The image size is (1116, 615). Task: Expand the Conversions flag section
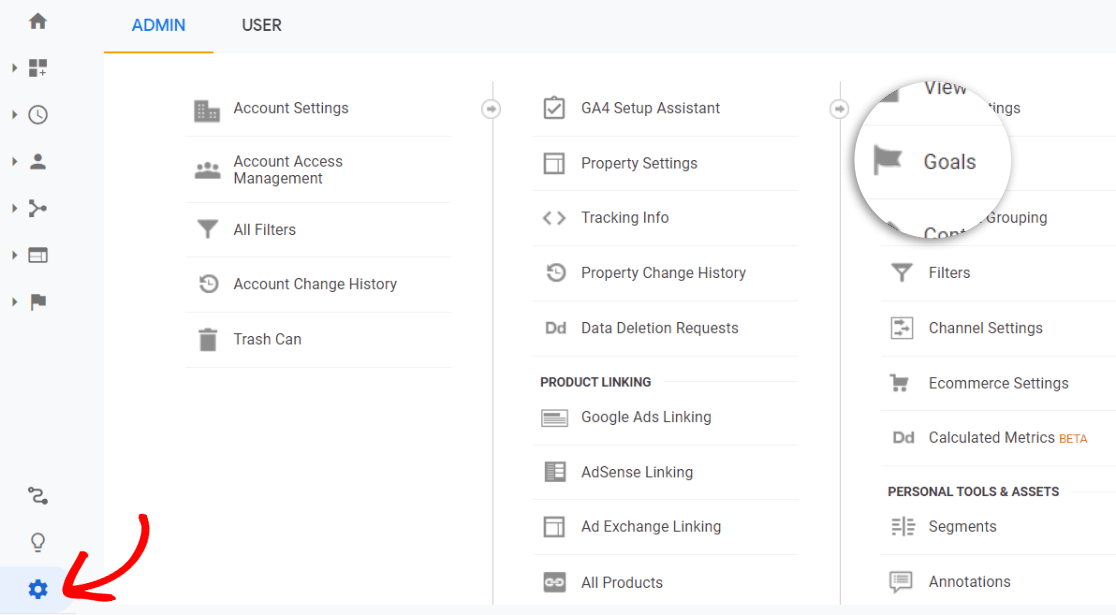pyautogui.click(x=15, y=302)
